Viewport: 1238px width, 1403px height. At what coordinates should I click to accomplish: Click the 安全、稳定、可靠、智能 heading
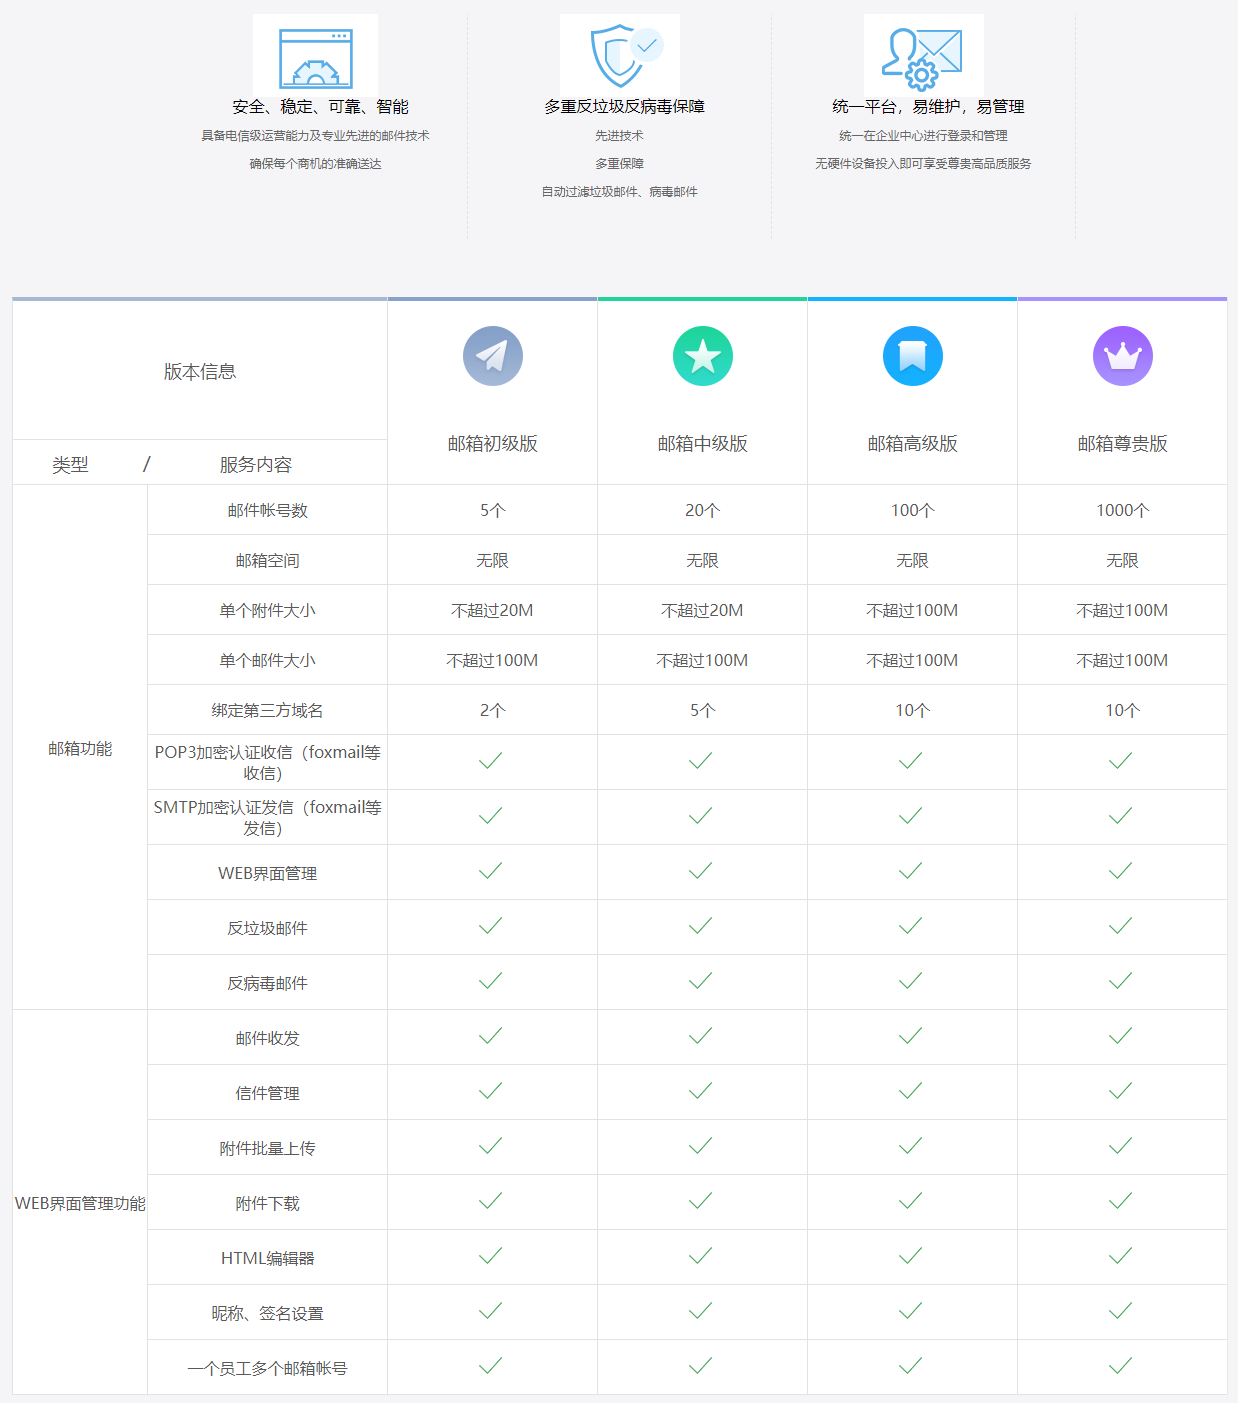pos(320,107)
